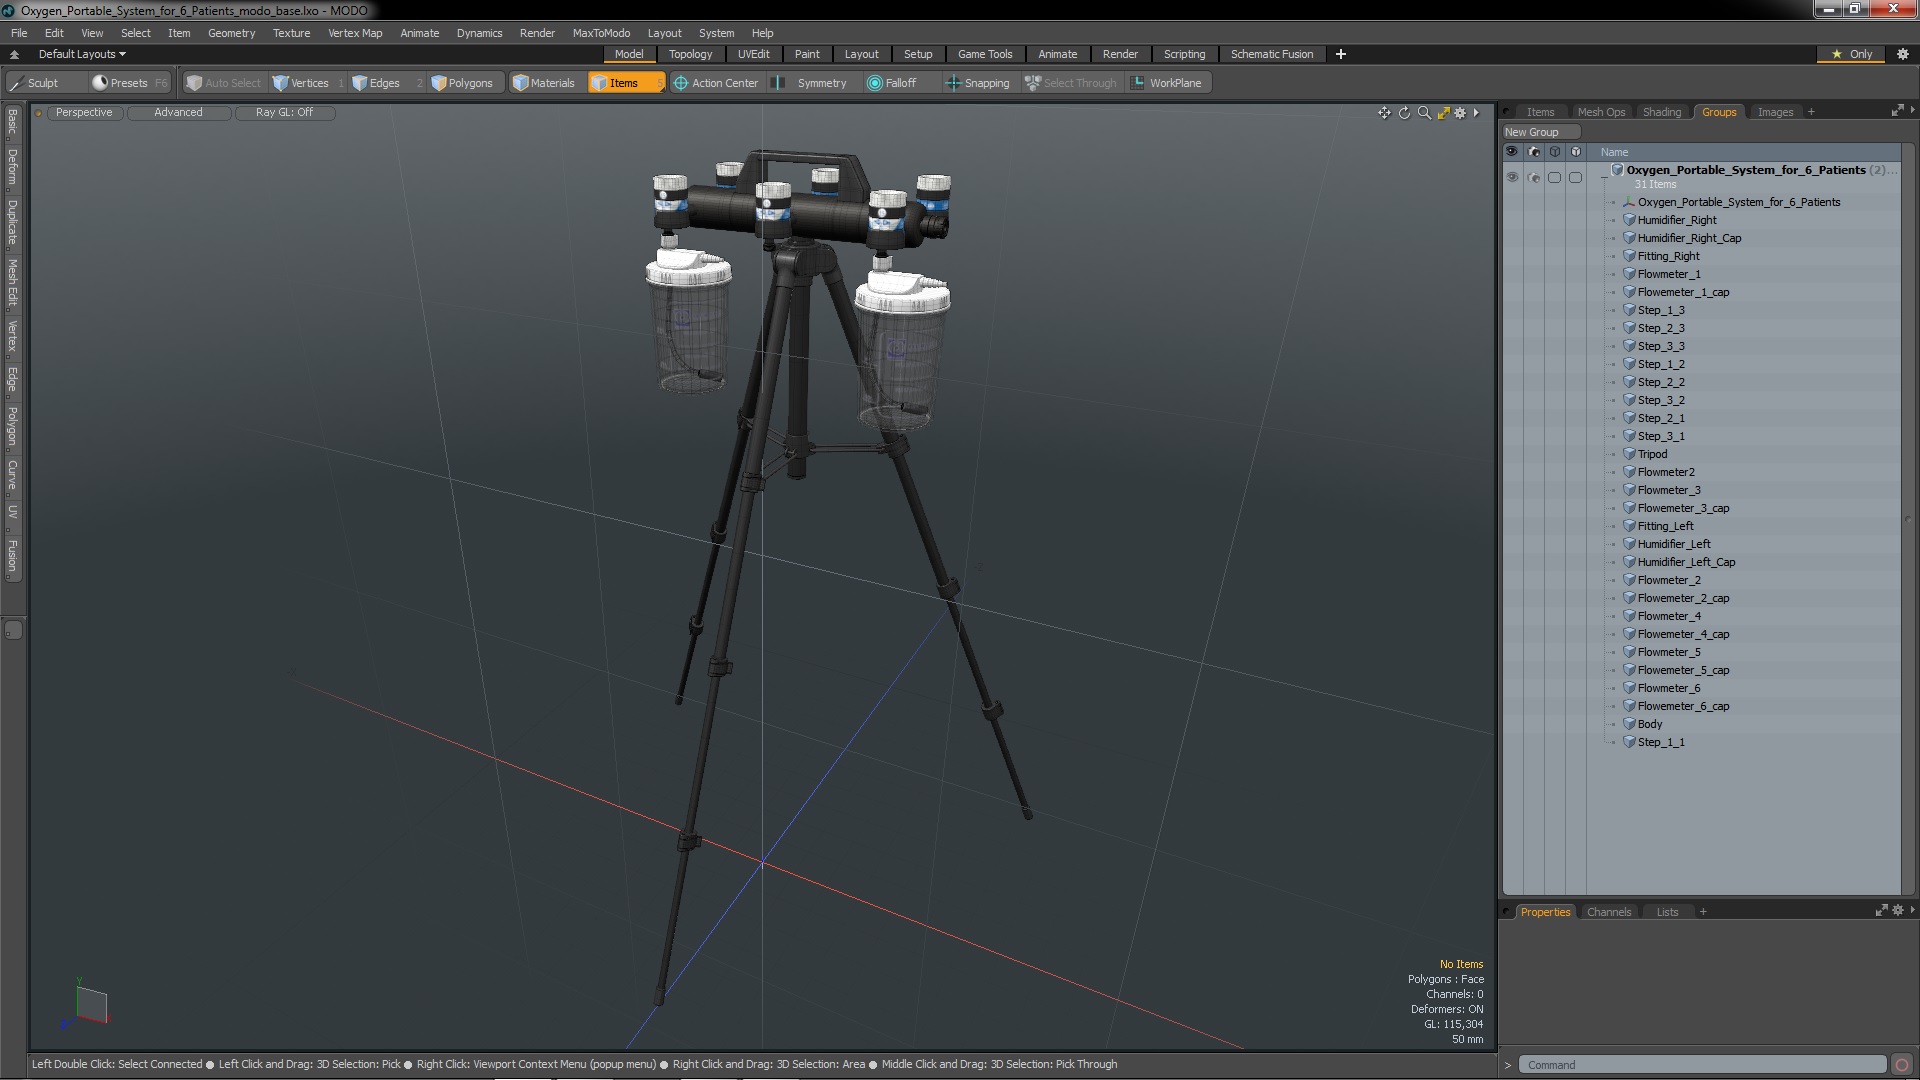Click Tripod mesh item icon
This screenshot has height=1080, width=1920.
point(1629,454)
